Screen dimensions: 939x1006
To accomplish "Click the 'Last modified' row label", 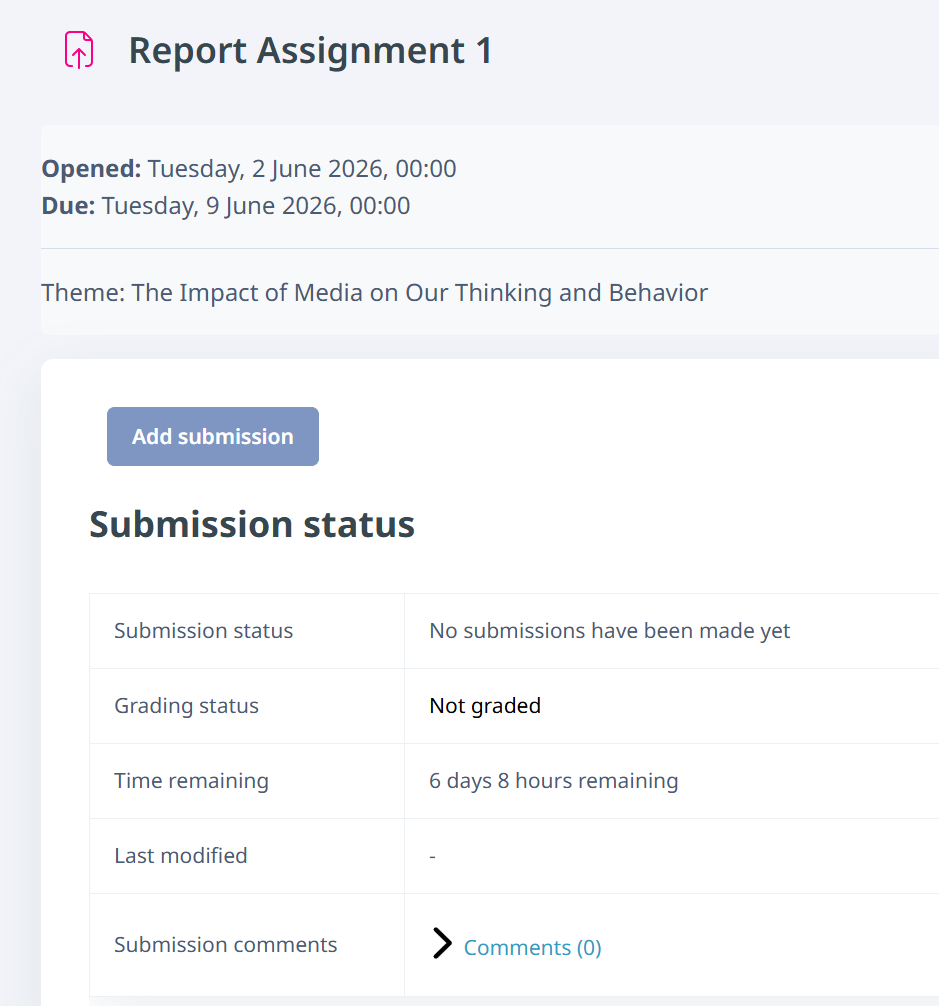I will pos(181,856).
